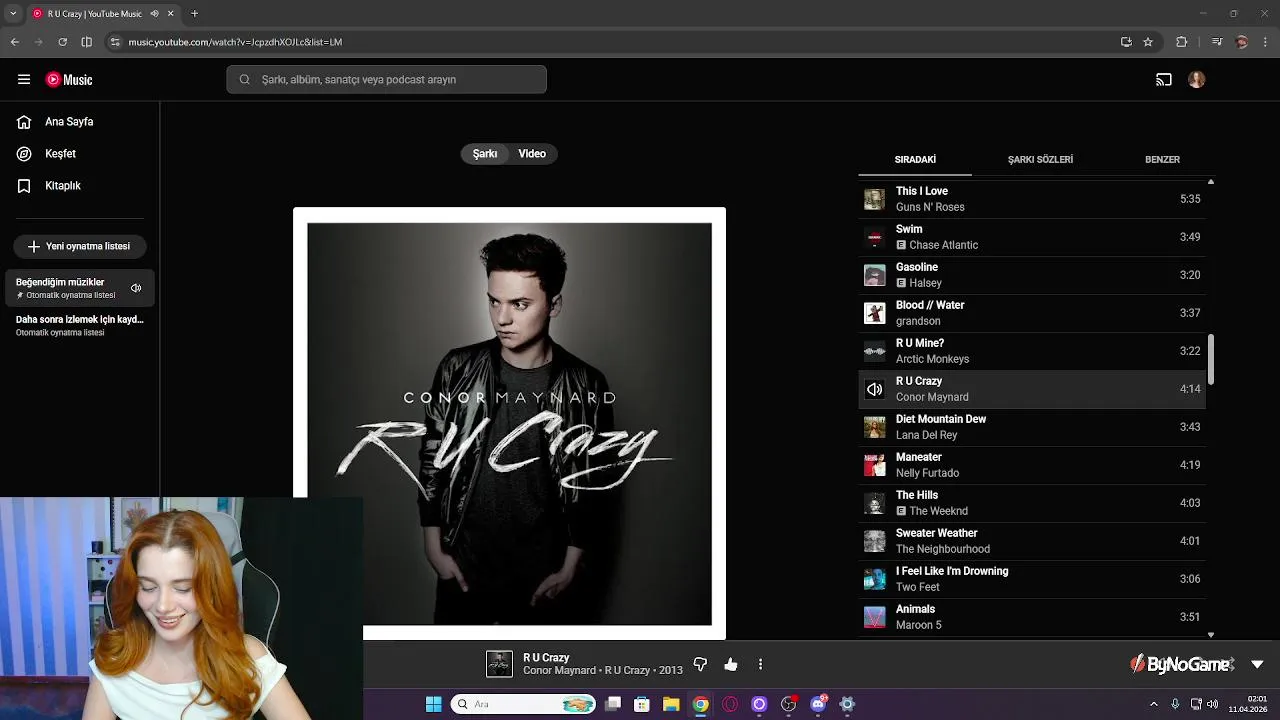
Task: Play The Hills by The Weeknd
Action: (1032, 503)
